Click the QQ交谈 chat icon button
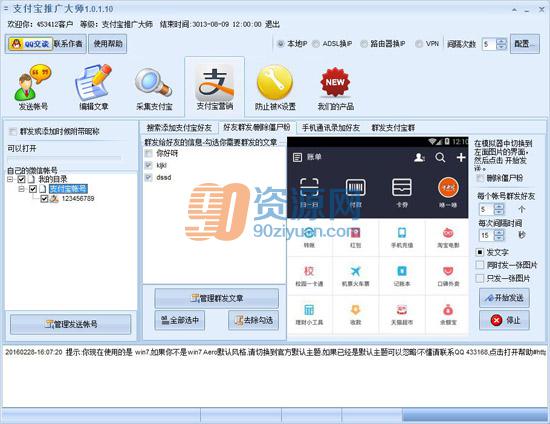The width and height of the screenshot is (550, 424). (x=31, y=44)
